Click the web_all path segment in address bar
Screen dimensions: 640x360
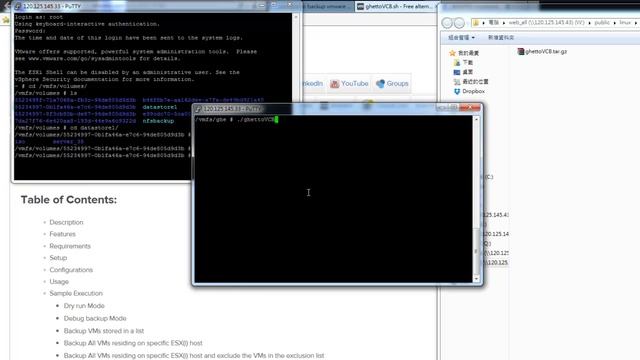coord(546,23)
